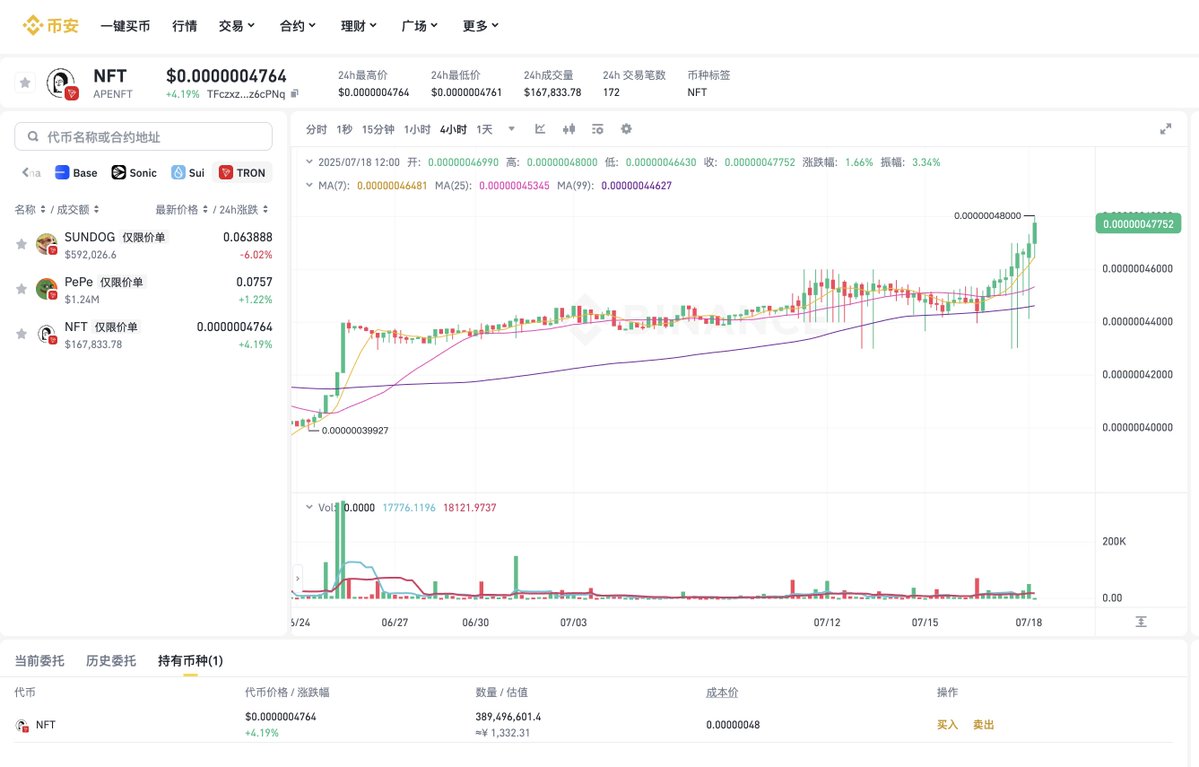Screen dimensions: 1199x767
Task: Set chart interval to 1秒
Action: pos(344,129)
